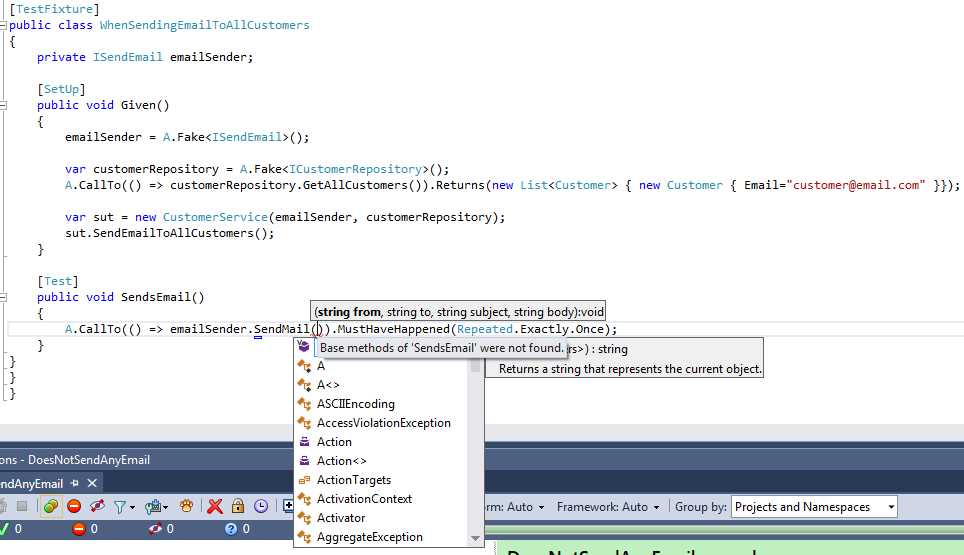Viewport: 964px width, 555px height.
Task: Click 'Repeated' in Repeated.Exactly.Once
Action: pyautogui.click(x=484, y=329)
